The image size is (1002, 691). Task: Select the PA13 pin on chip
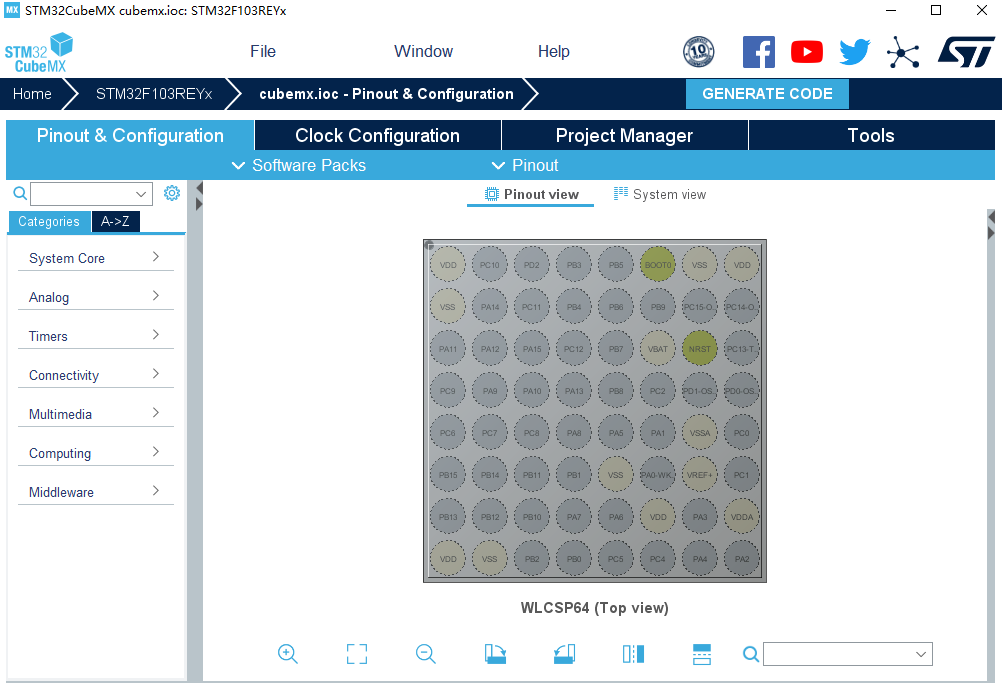(x=574, y=391)
